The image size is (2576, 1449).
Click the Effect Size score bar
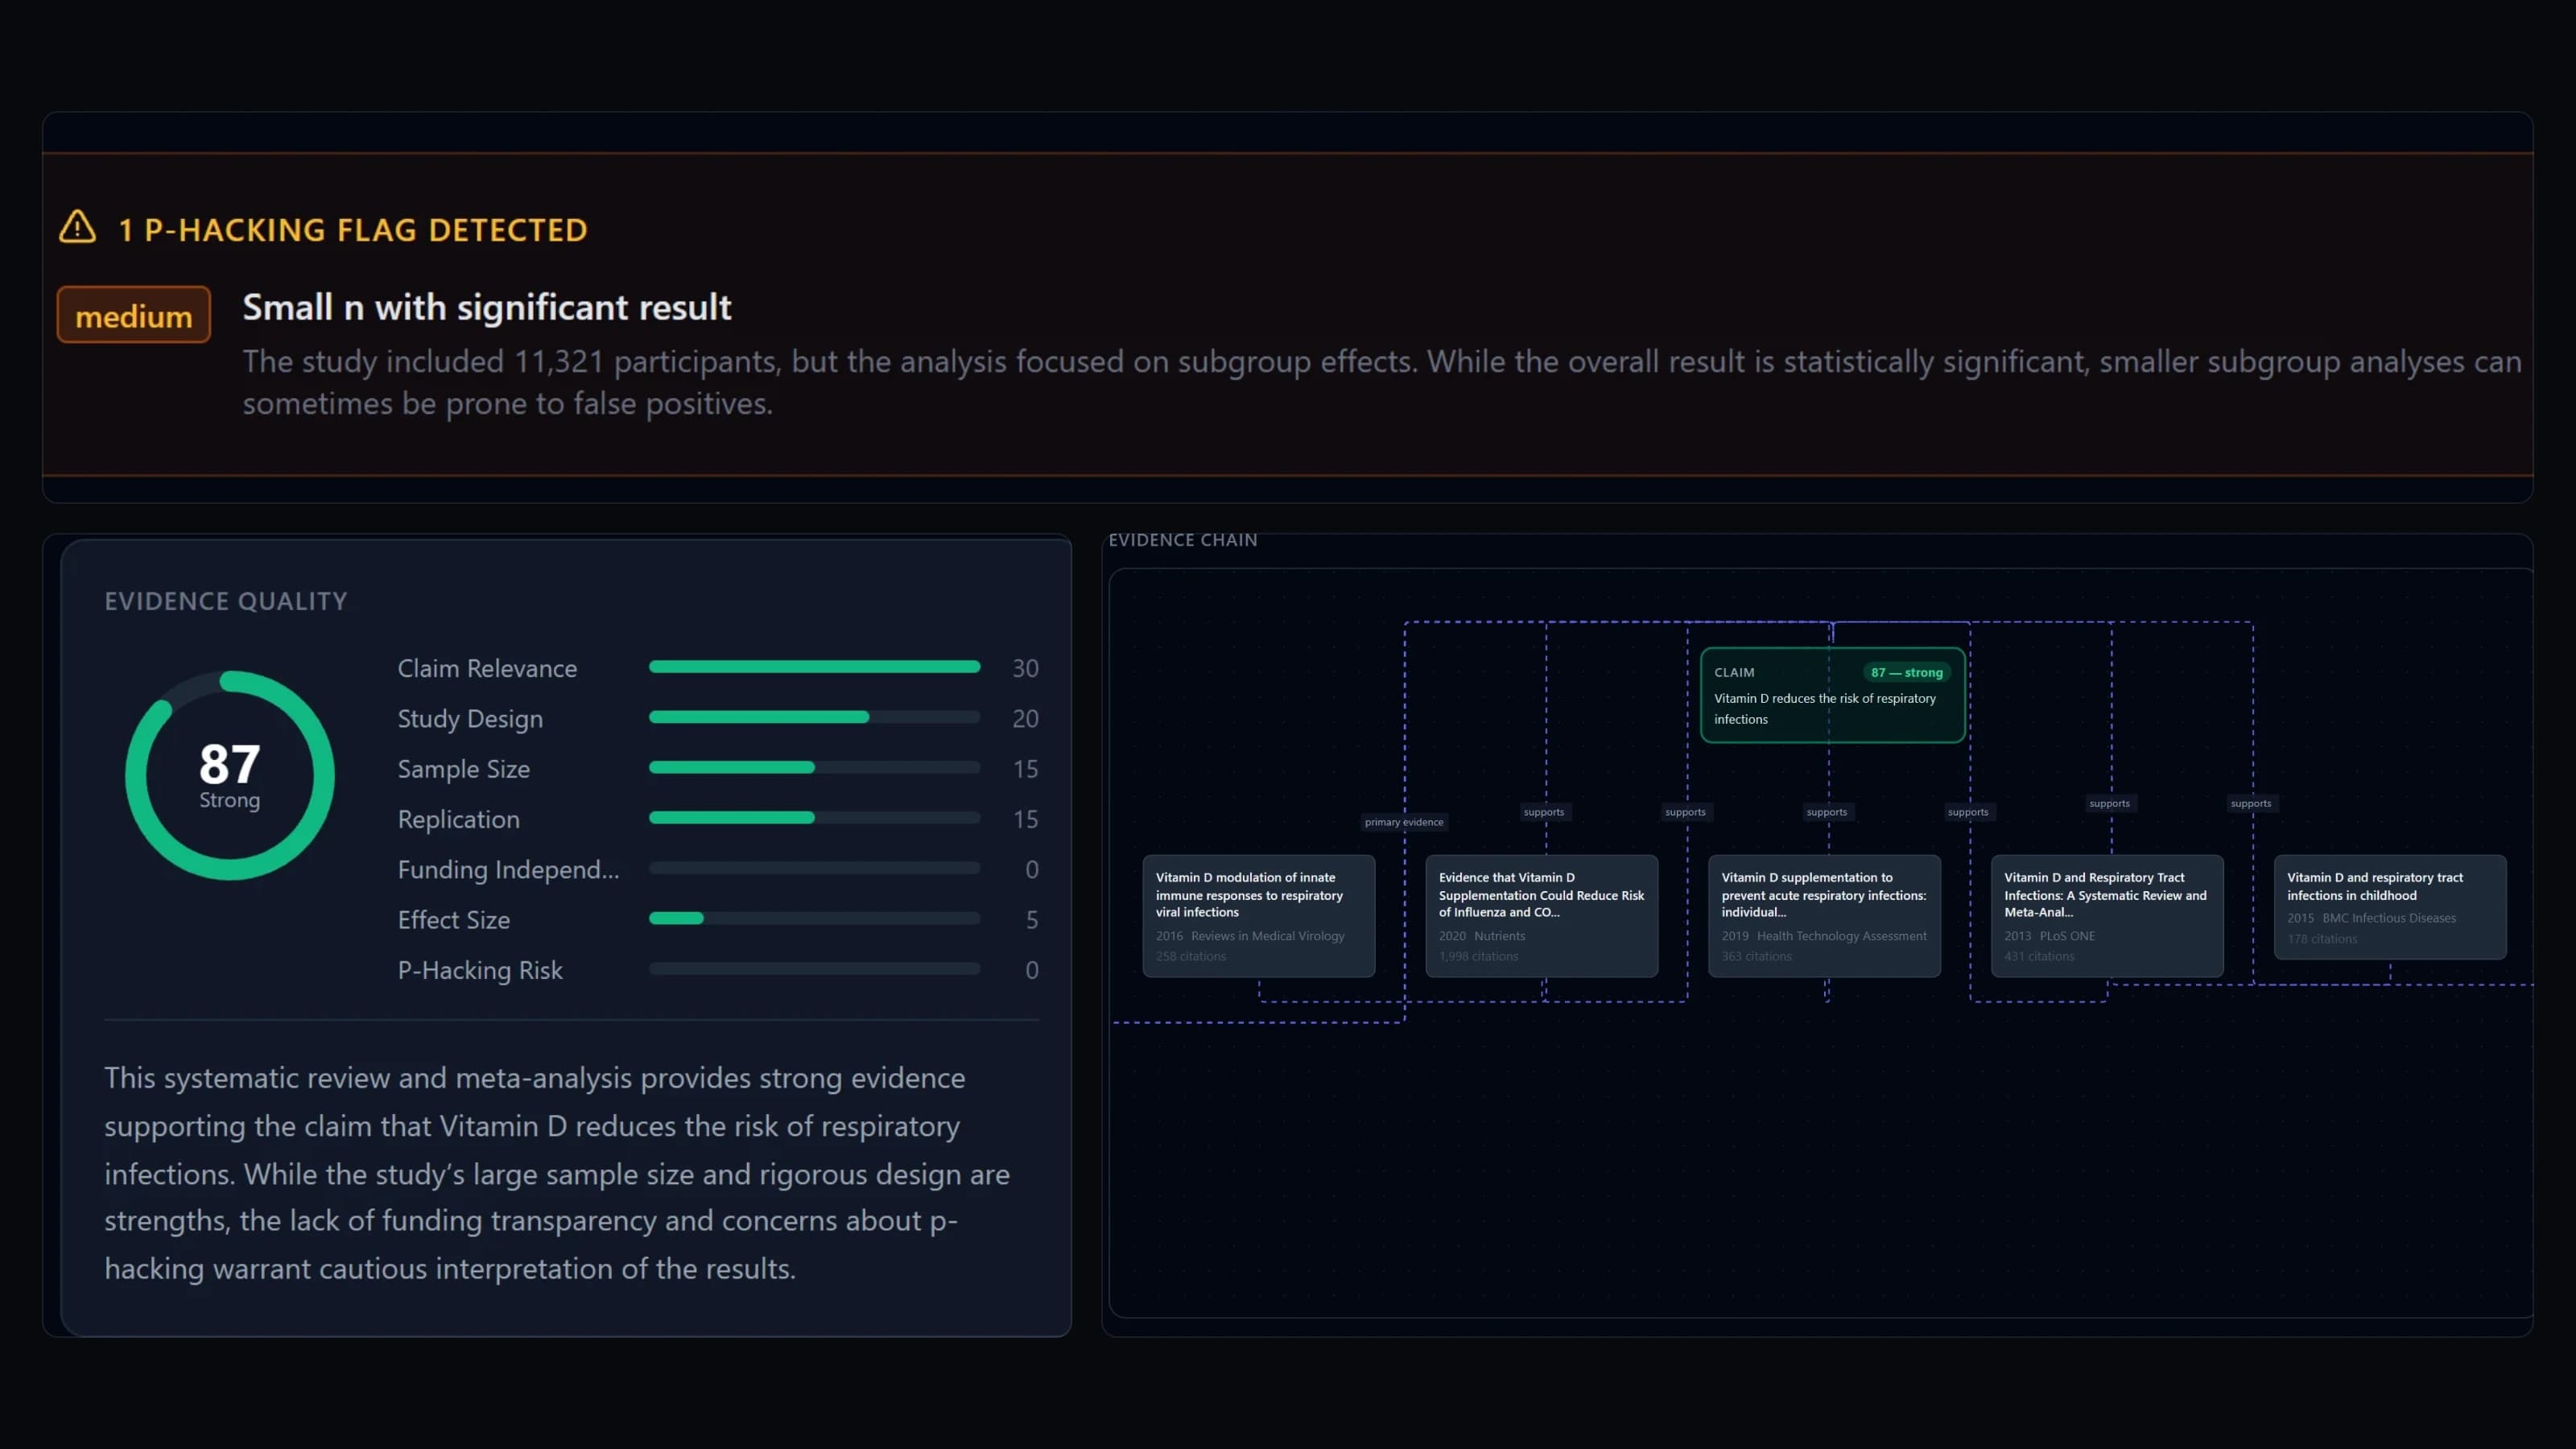(x=814, y=919)
